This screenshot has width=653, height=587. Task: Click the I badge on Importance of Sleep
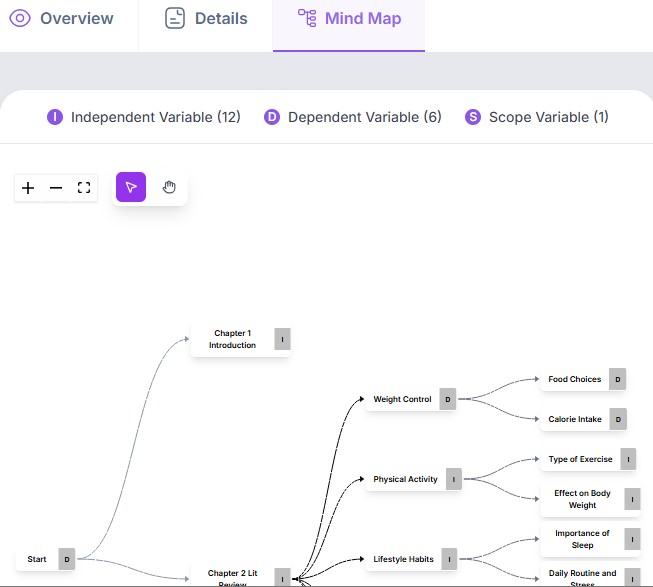coord(632,539)
